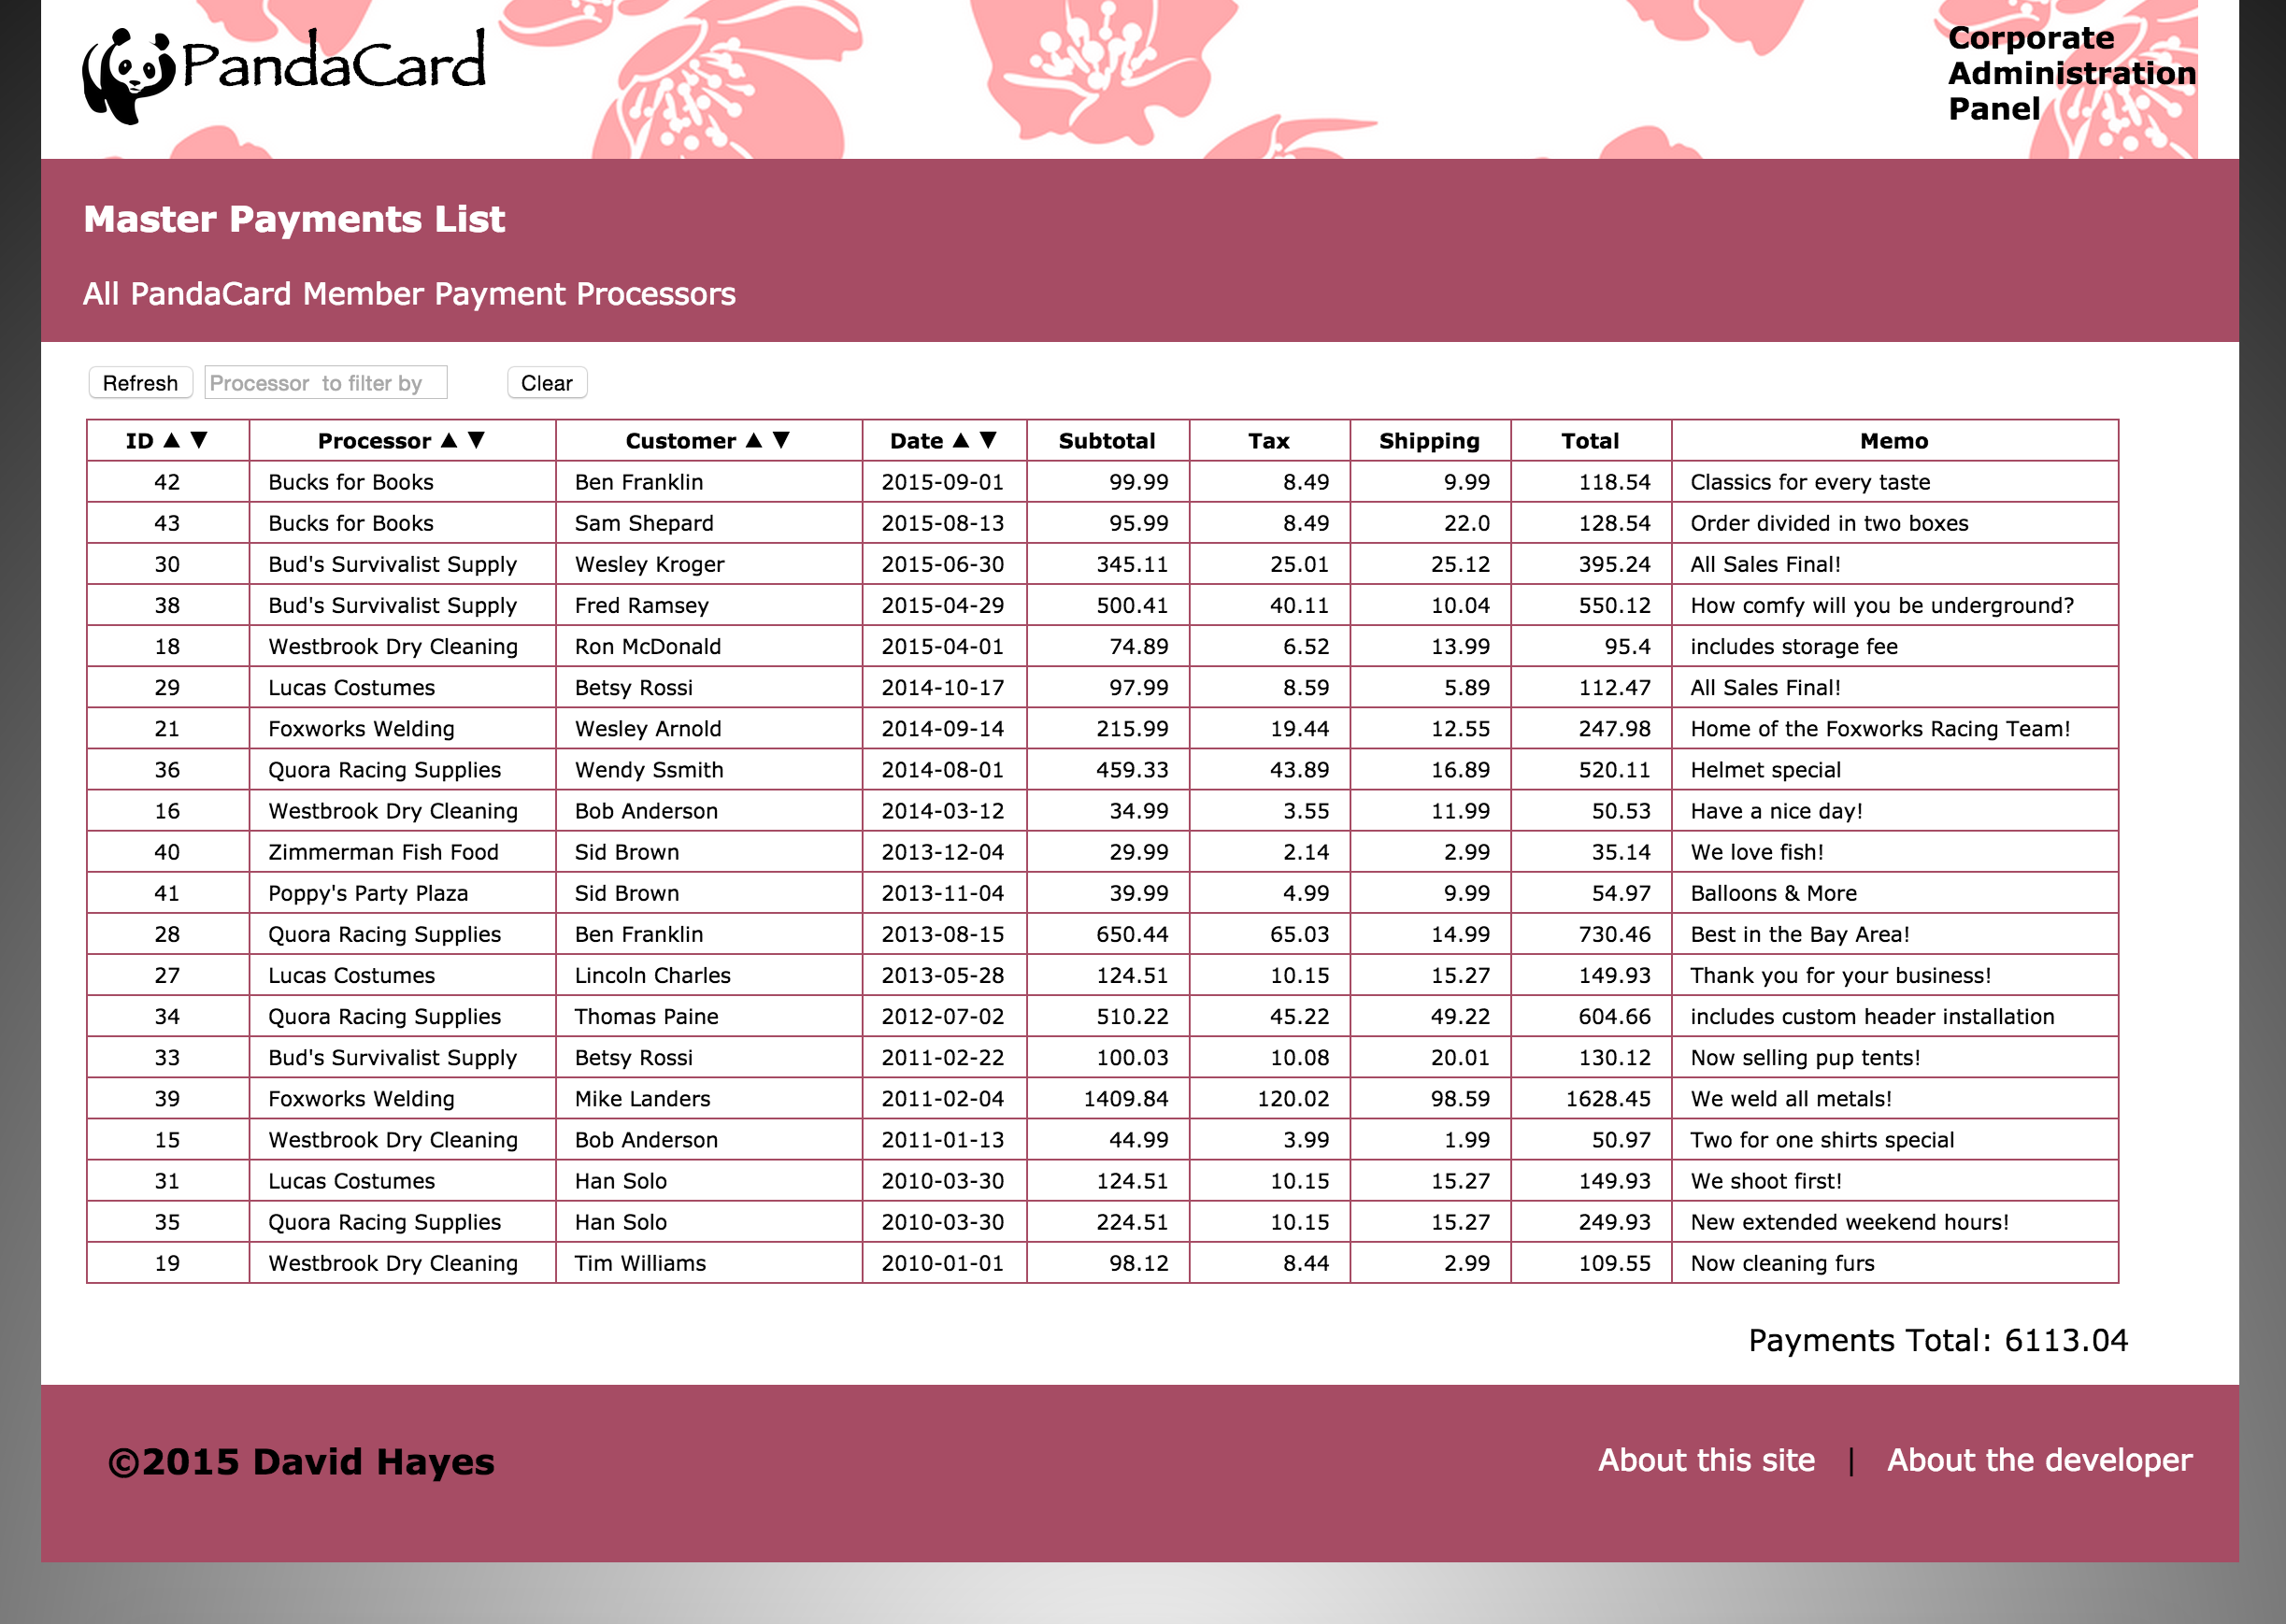Screen dimensions: 2286x1624
Task: Focus the Processor filter input field
Action: click(x=325, y=383)
